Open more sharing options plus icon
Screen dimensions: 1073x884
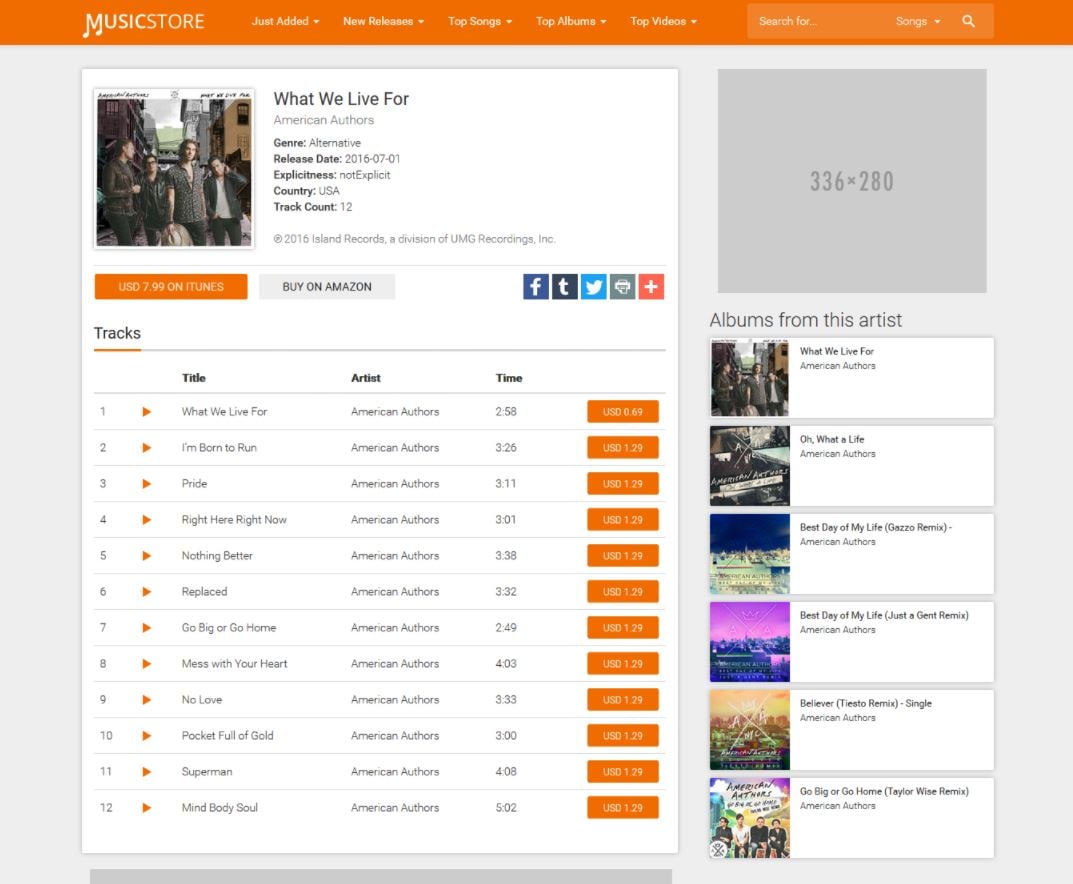pyautogui.click(x=651, y=287)
